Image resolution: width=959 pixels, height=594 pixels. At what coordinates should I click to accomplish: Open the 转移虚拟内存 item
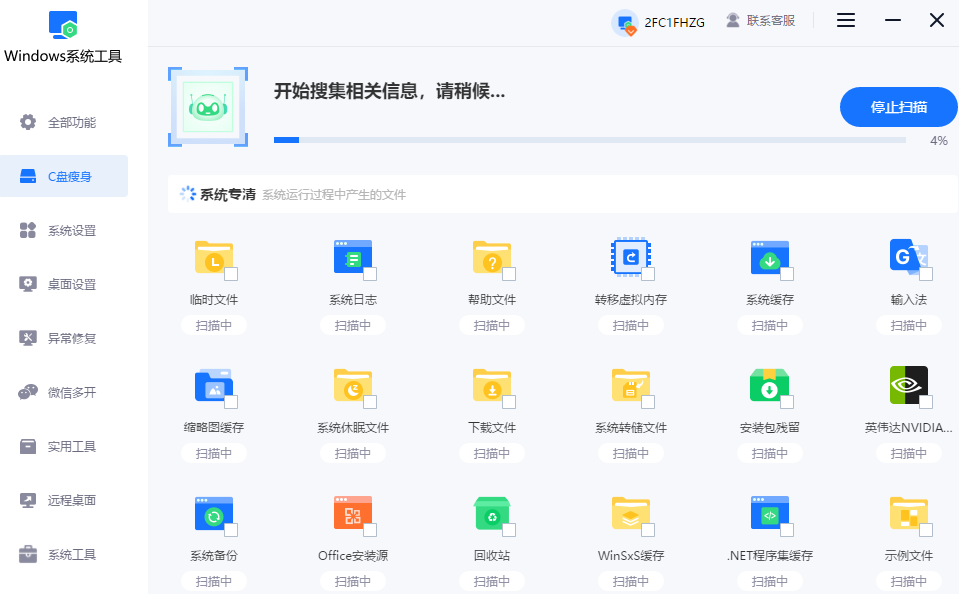coord(630,256)
